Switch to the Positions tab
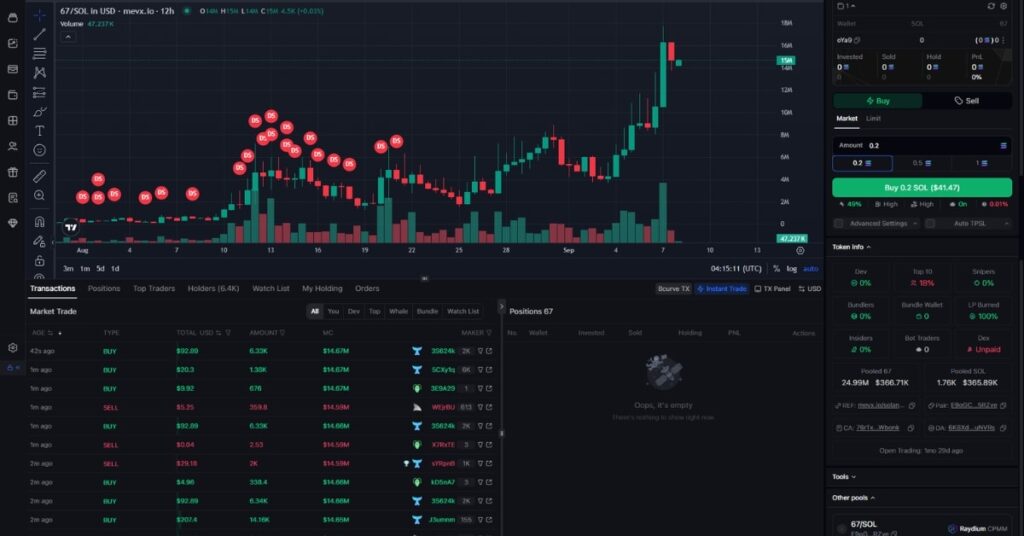This screenshot has width=1024, height=536. (104, 289)
